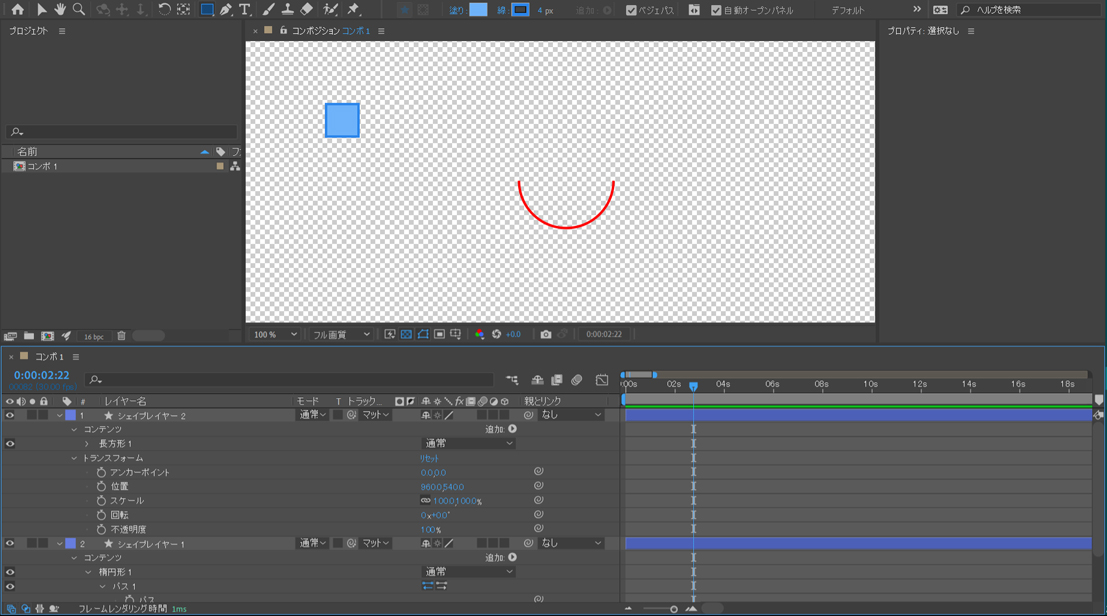Open the blue fill color swatch
This screenshot has width=1107, height=616.
pos(478,10)
